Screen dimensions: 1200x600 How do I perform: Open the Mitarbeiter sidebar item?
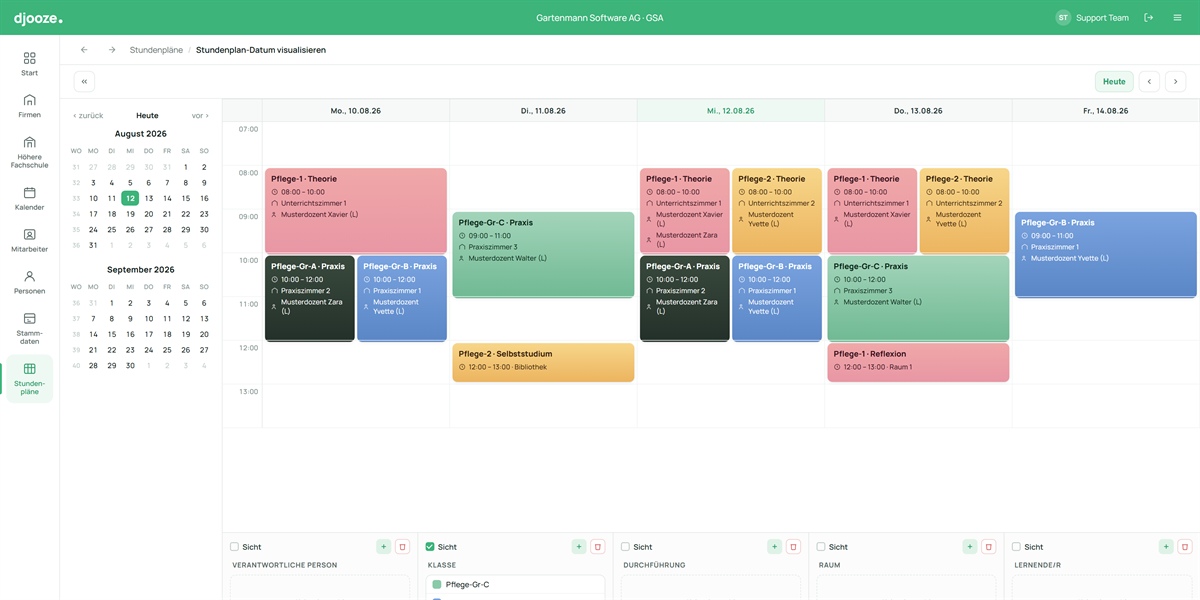coord(29,240)
